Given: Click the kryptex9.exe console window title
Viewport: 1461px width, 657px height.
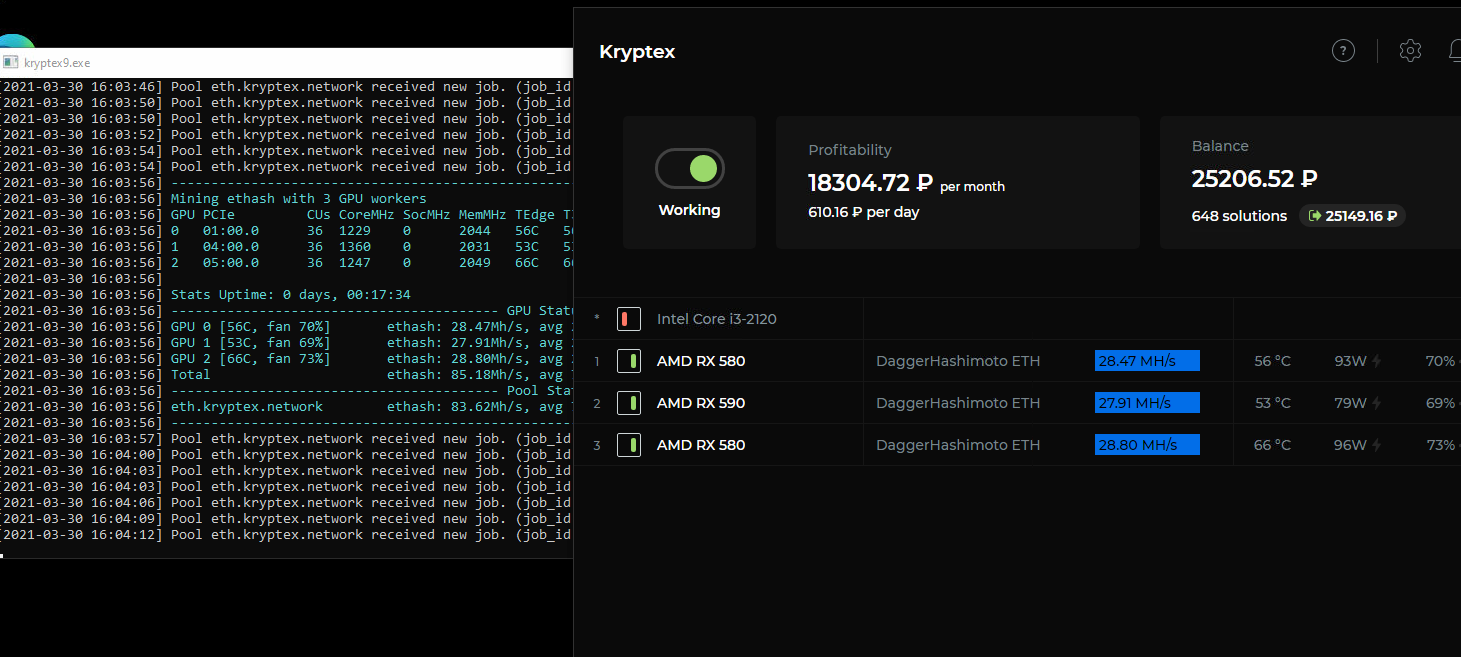Looking at the screenshot, I should pyautogui.click(x=57, y=63).
